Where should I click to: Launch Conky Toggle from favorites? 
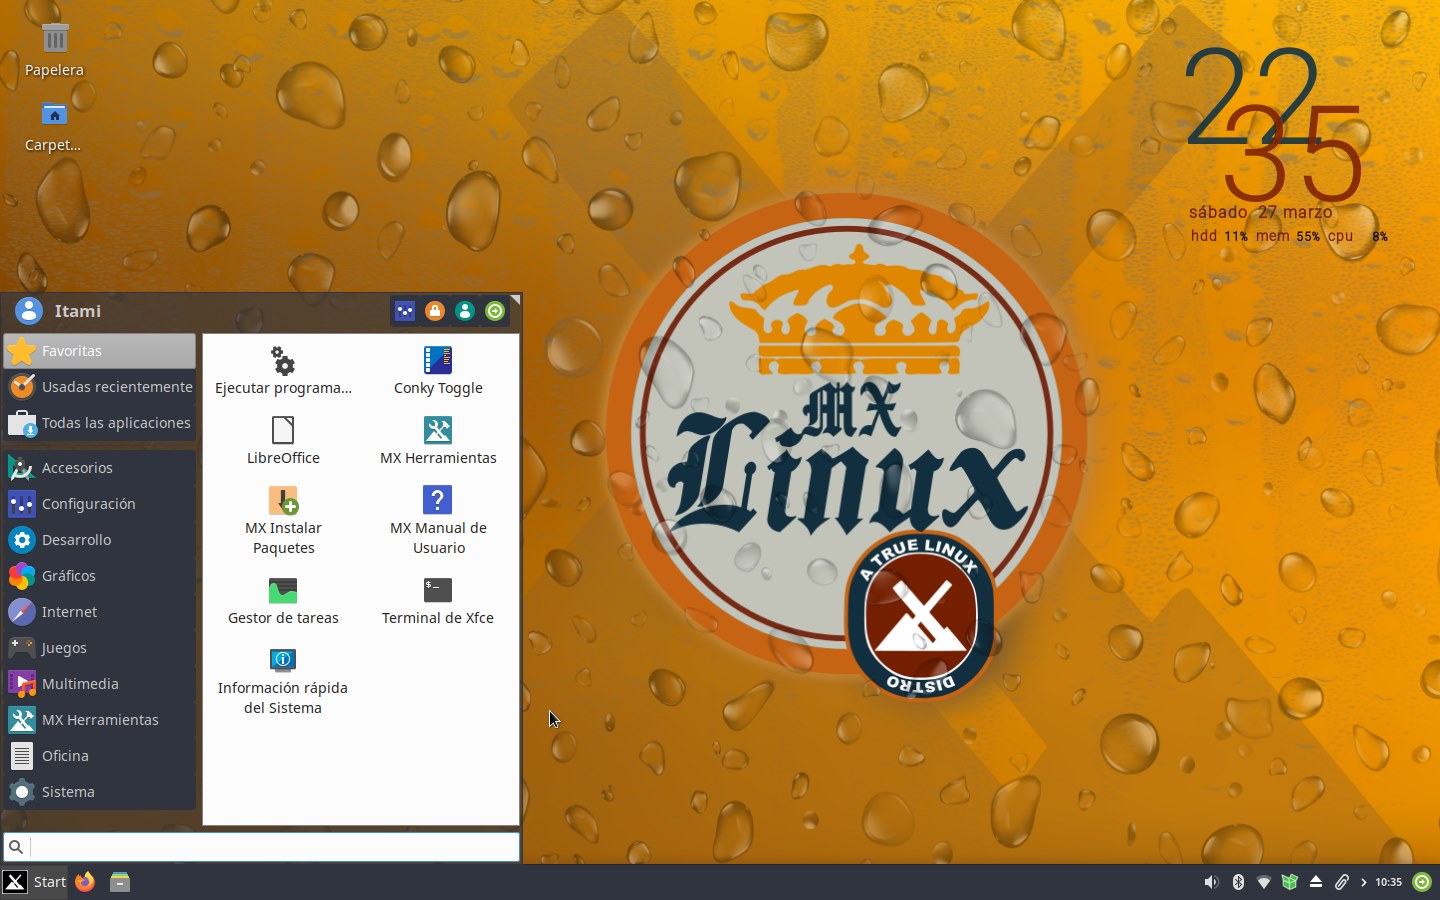[x=438, y=371]
